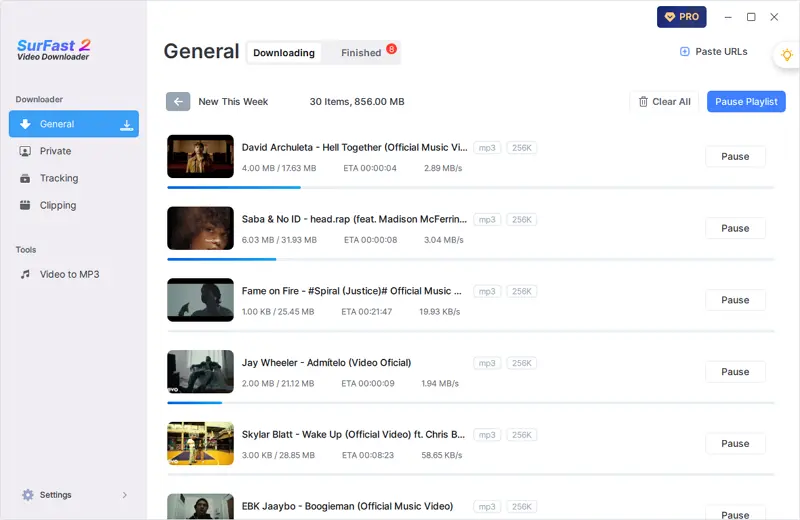The height and width of the screenshot is (520, 800).
Task: Click the EBK Jaaybo thumbnail
Action: 201,507
